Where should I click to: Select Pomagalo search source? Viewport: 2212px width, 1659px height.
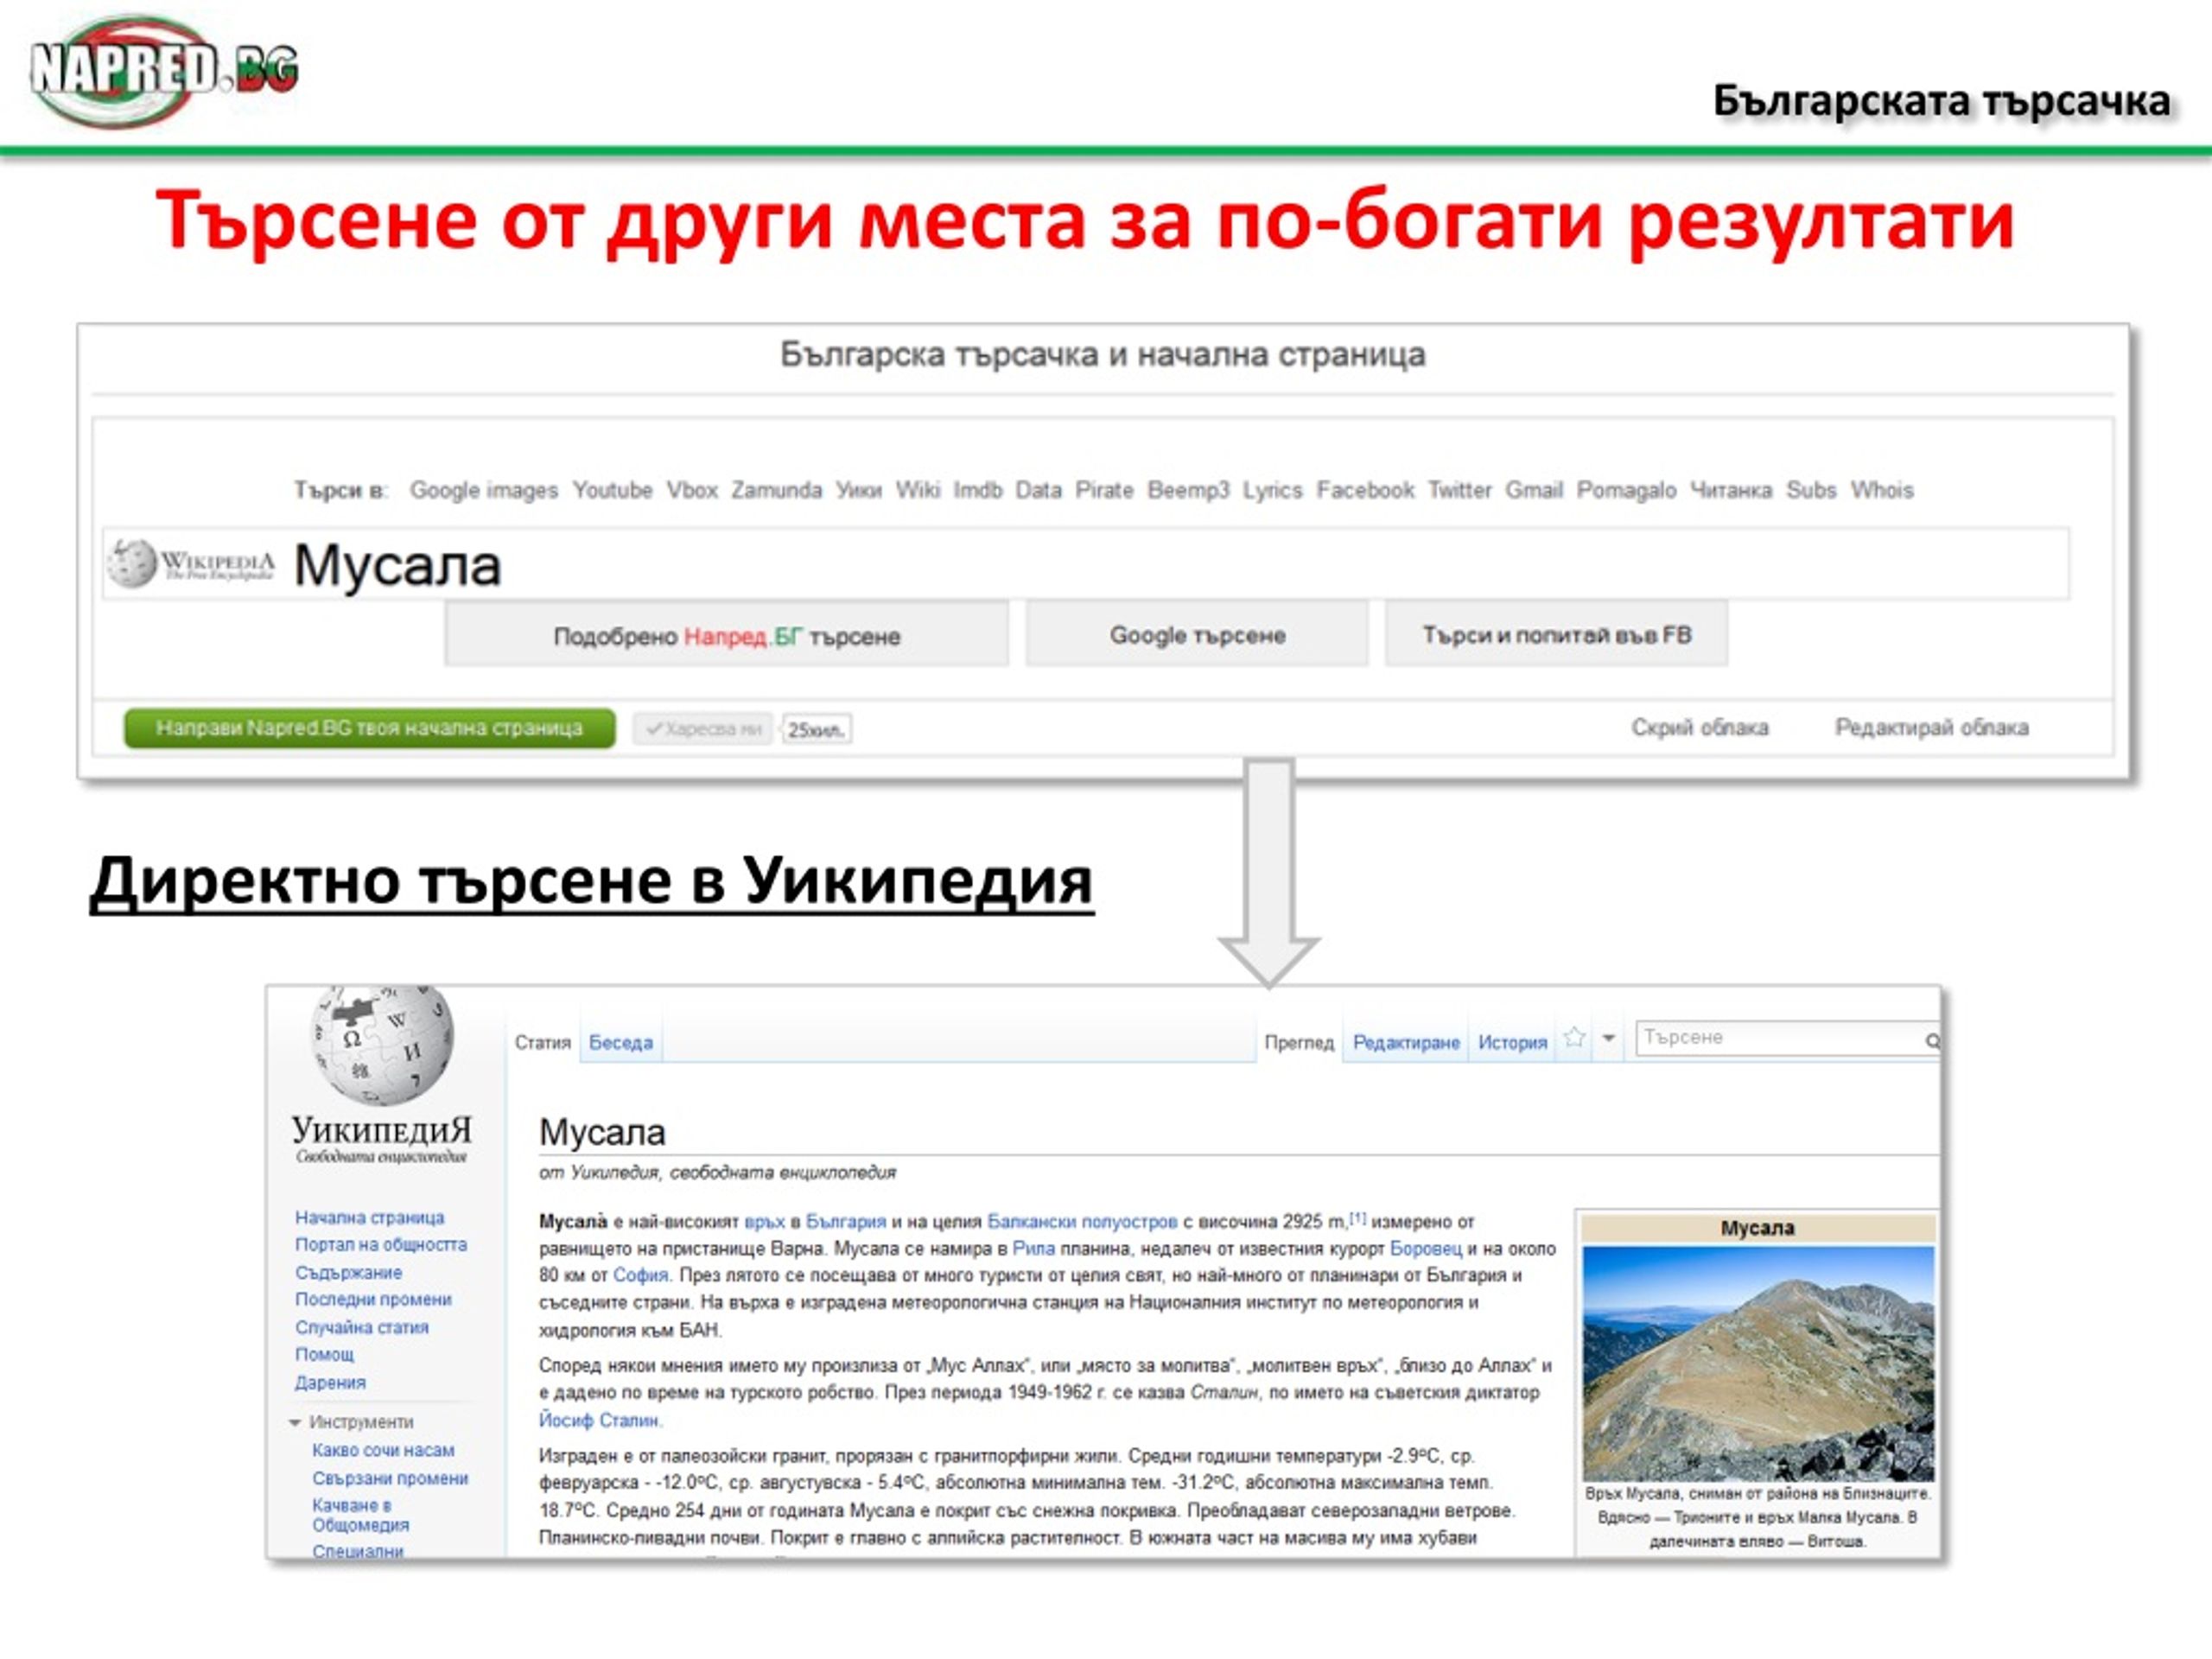point(1626,490)
